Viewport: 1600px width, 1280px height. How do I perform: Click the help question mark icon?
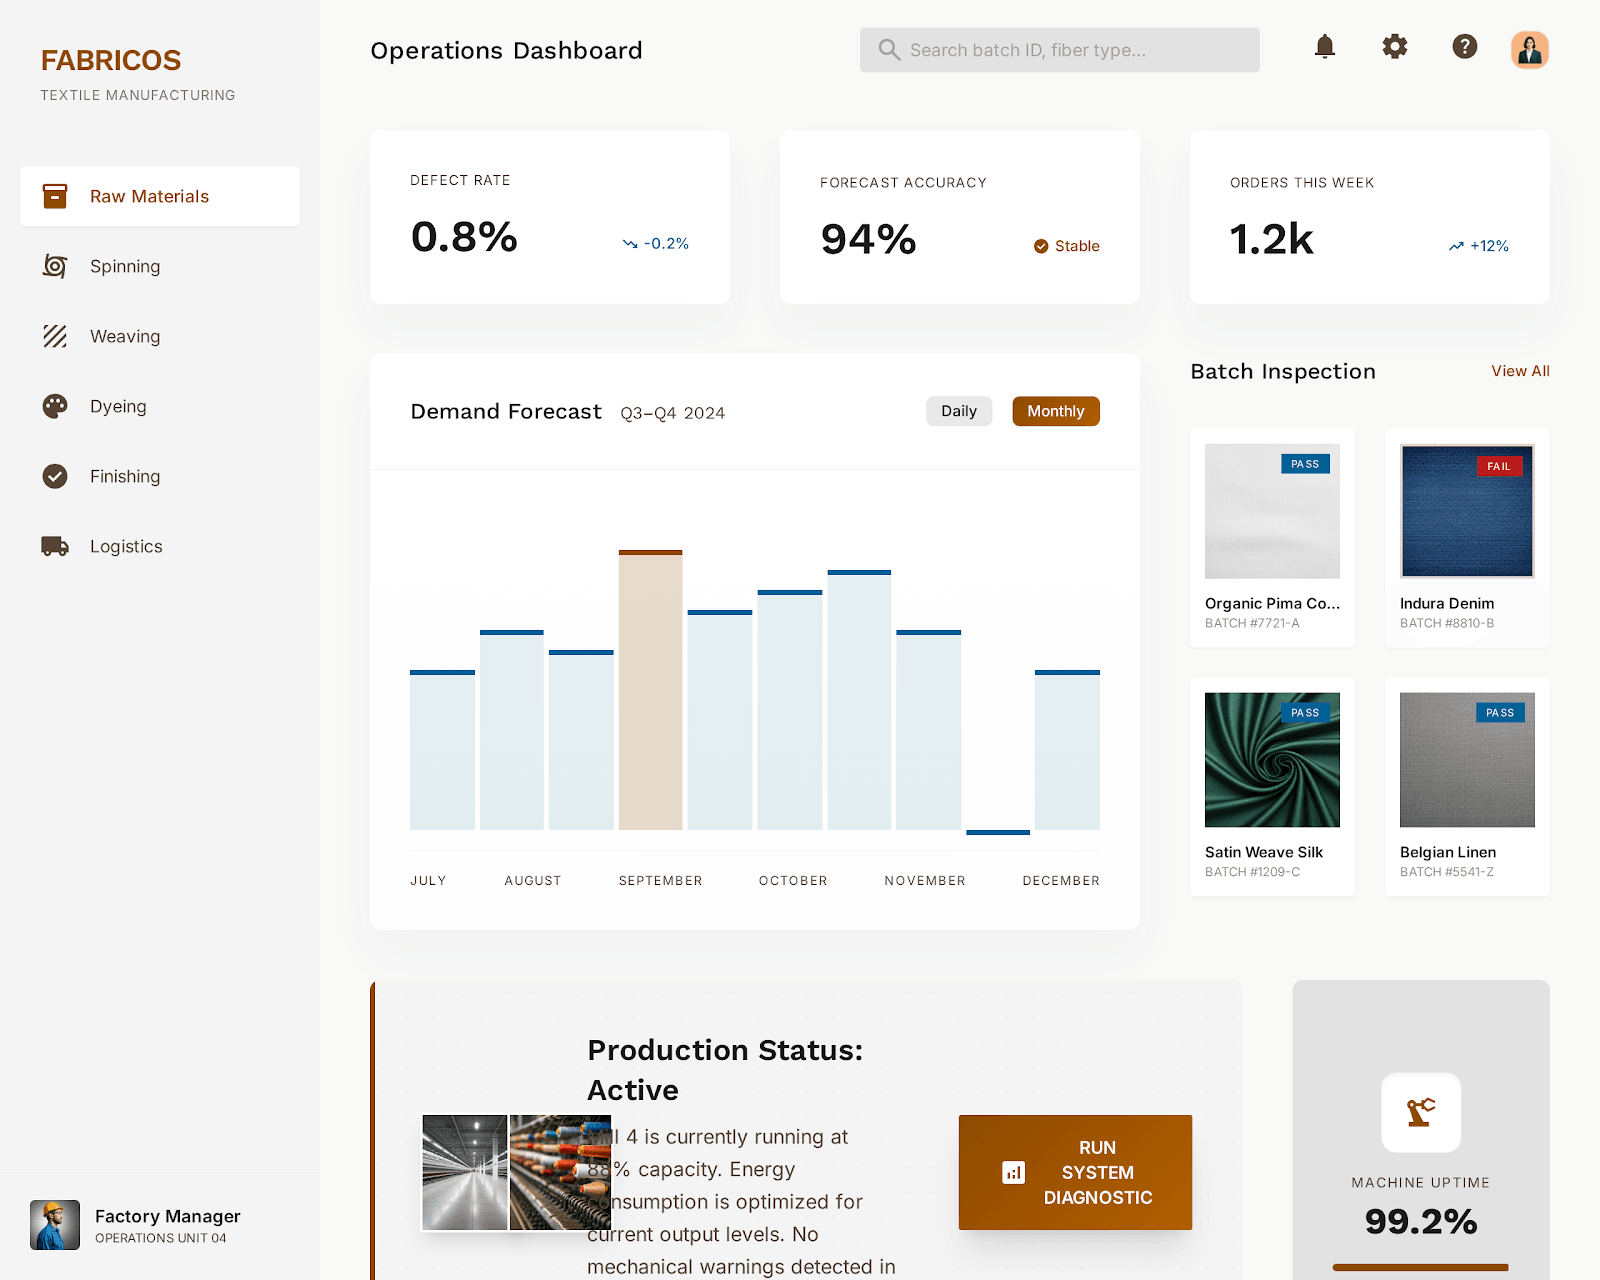coord(1465,47)
